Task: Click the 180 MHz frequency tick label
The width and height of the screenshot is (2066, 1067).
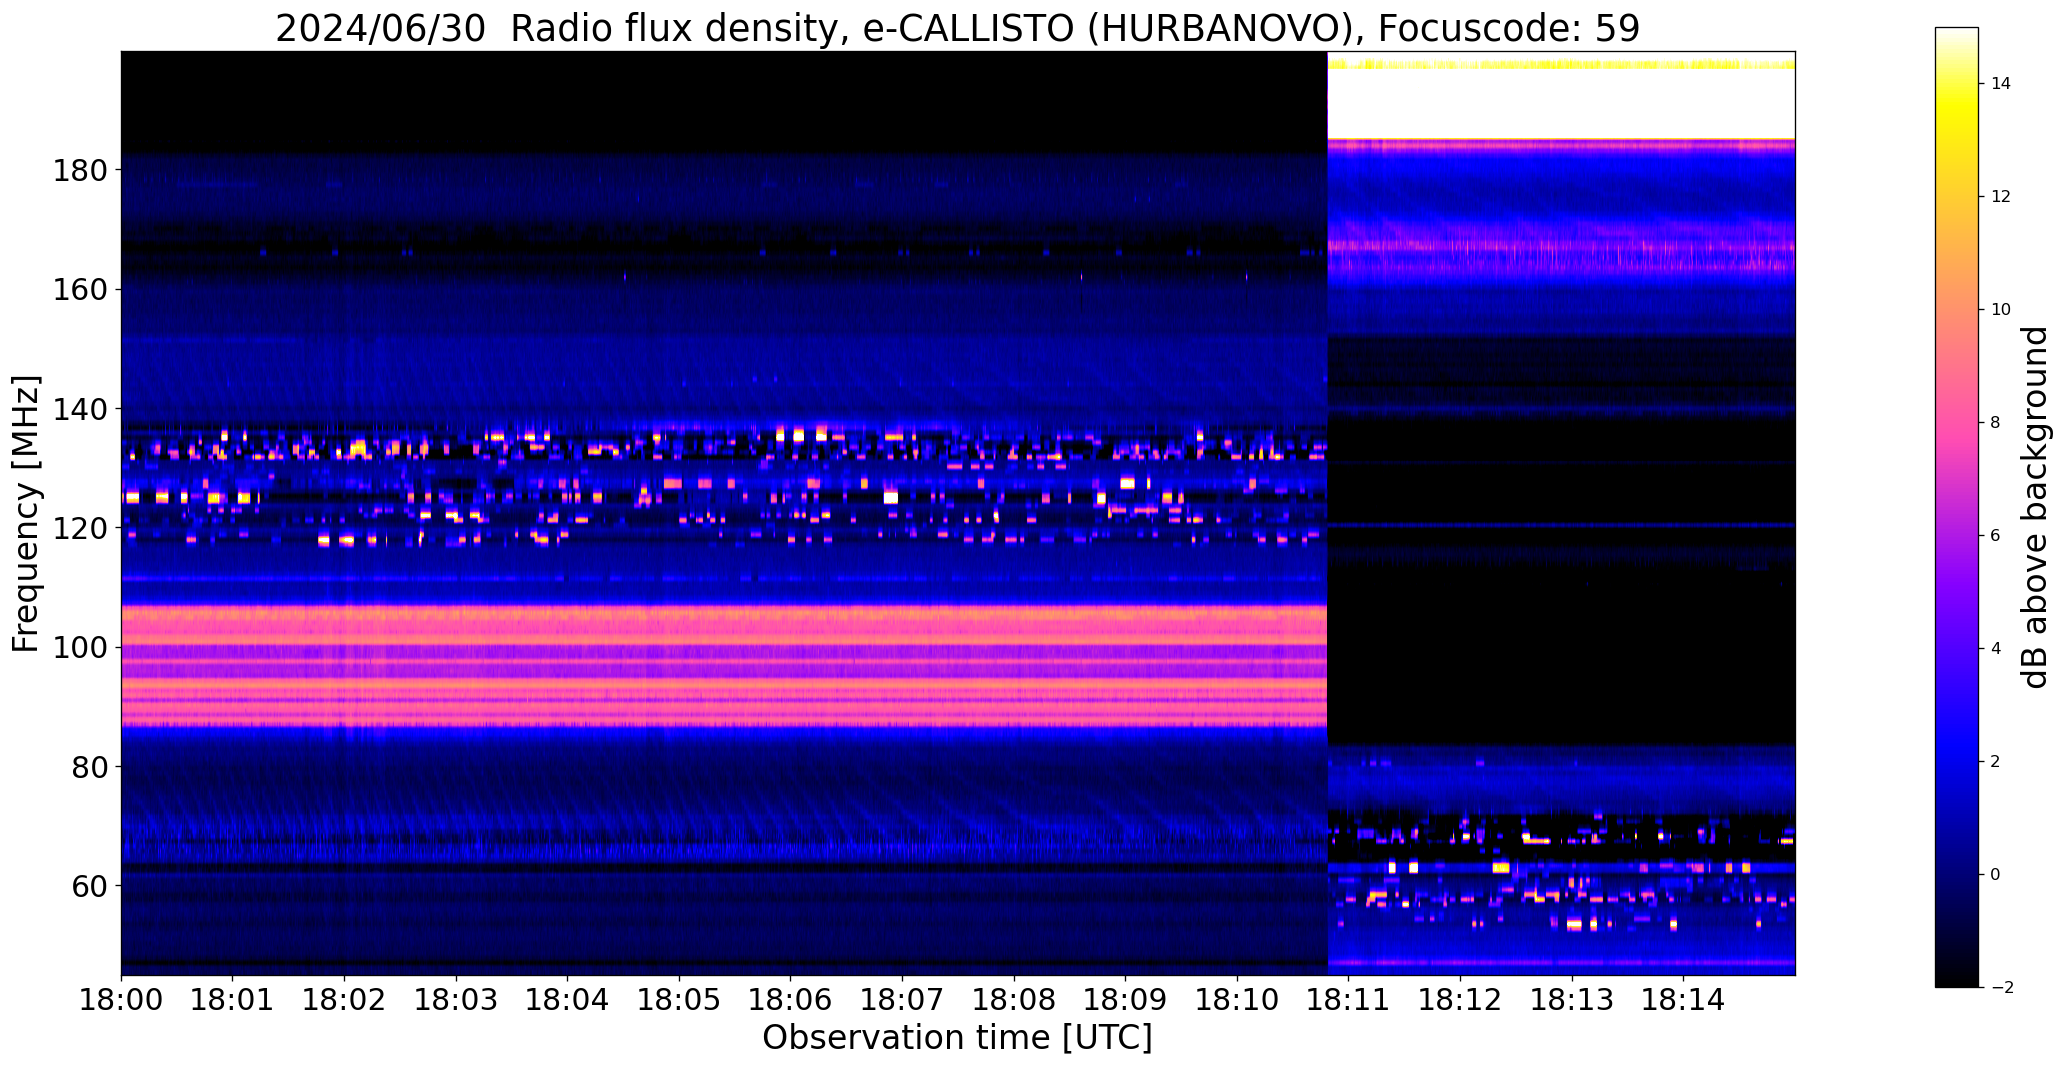Action: 78,171
